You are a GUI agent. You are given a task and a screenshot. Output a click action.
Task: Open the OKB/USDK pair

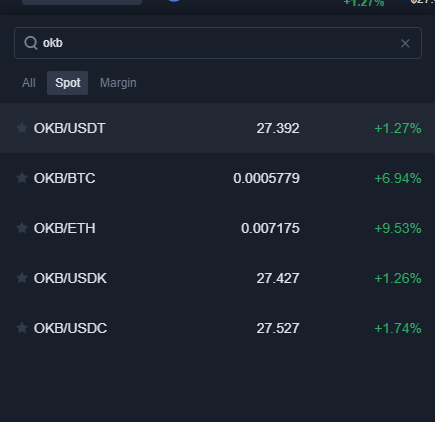click(x=217, y=278)
